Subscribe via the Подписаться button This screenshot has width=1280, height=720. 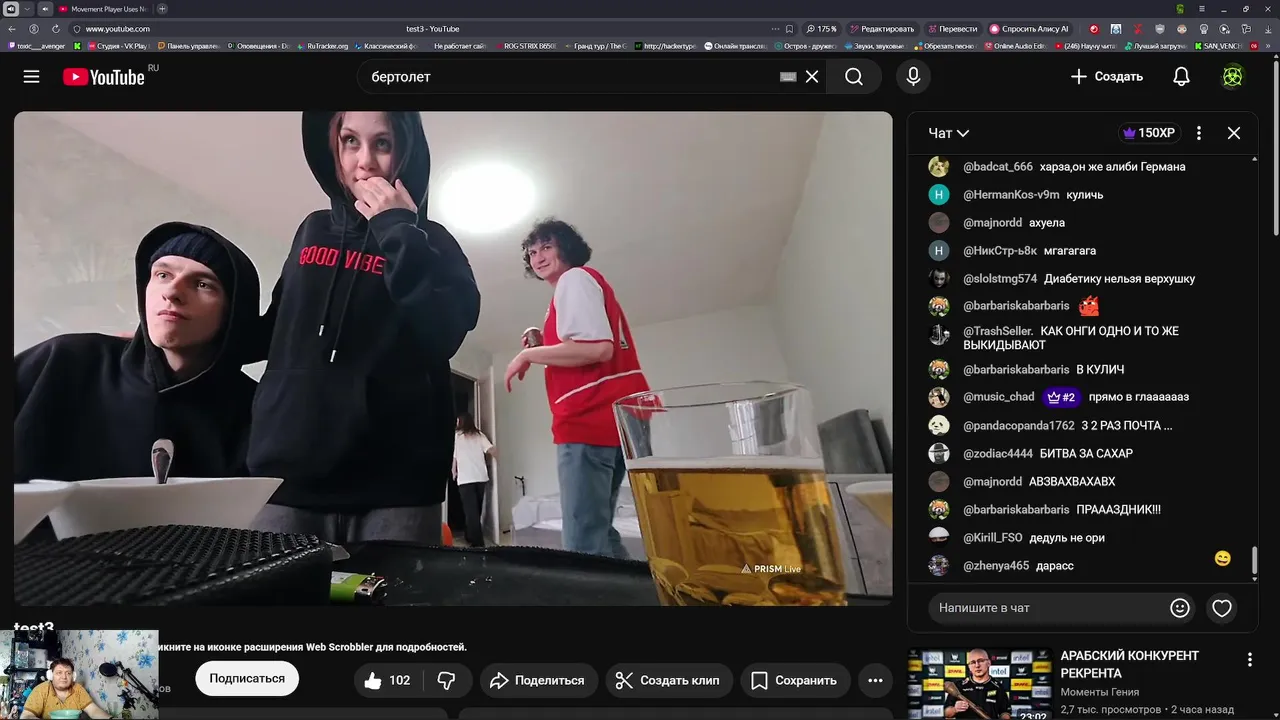point(247,678)
